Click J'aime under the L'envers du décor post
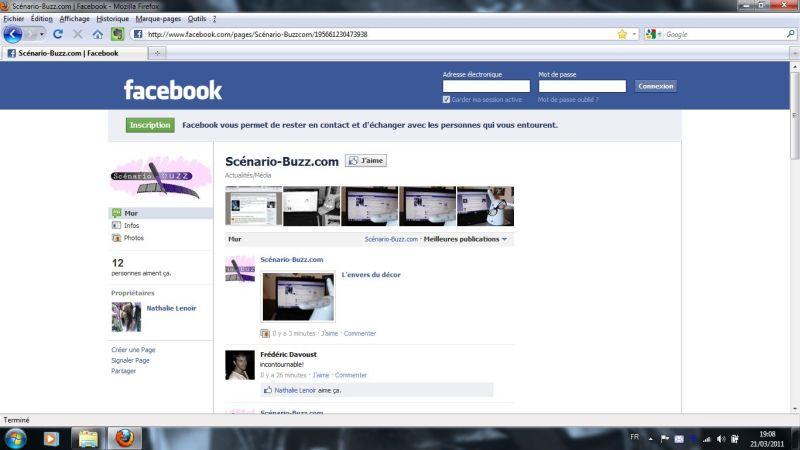 329,333
